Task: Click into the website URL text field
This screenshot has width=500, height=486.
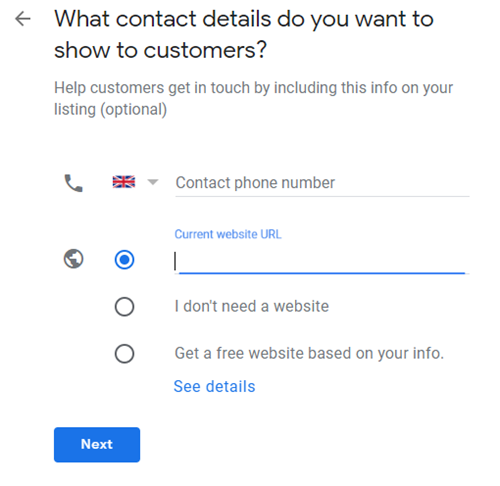Action: (x=322, y=261)
